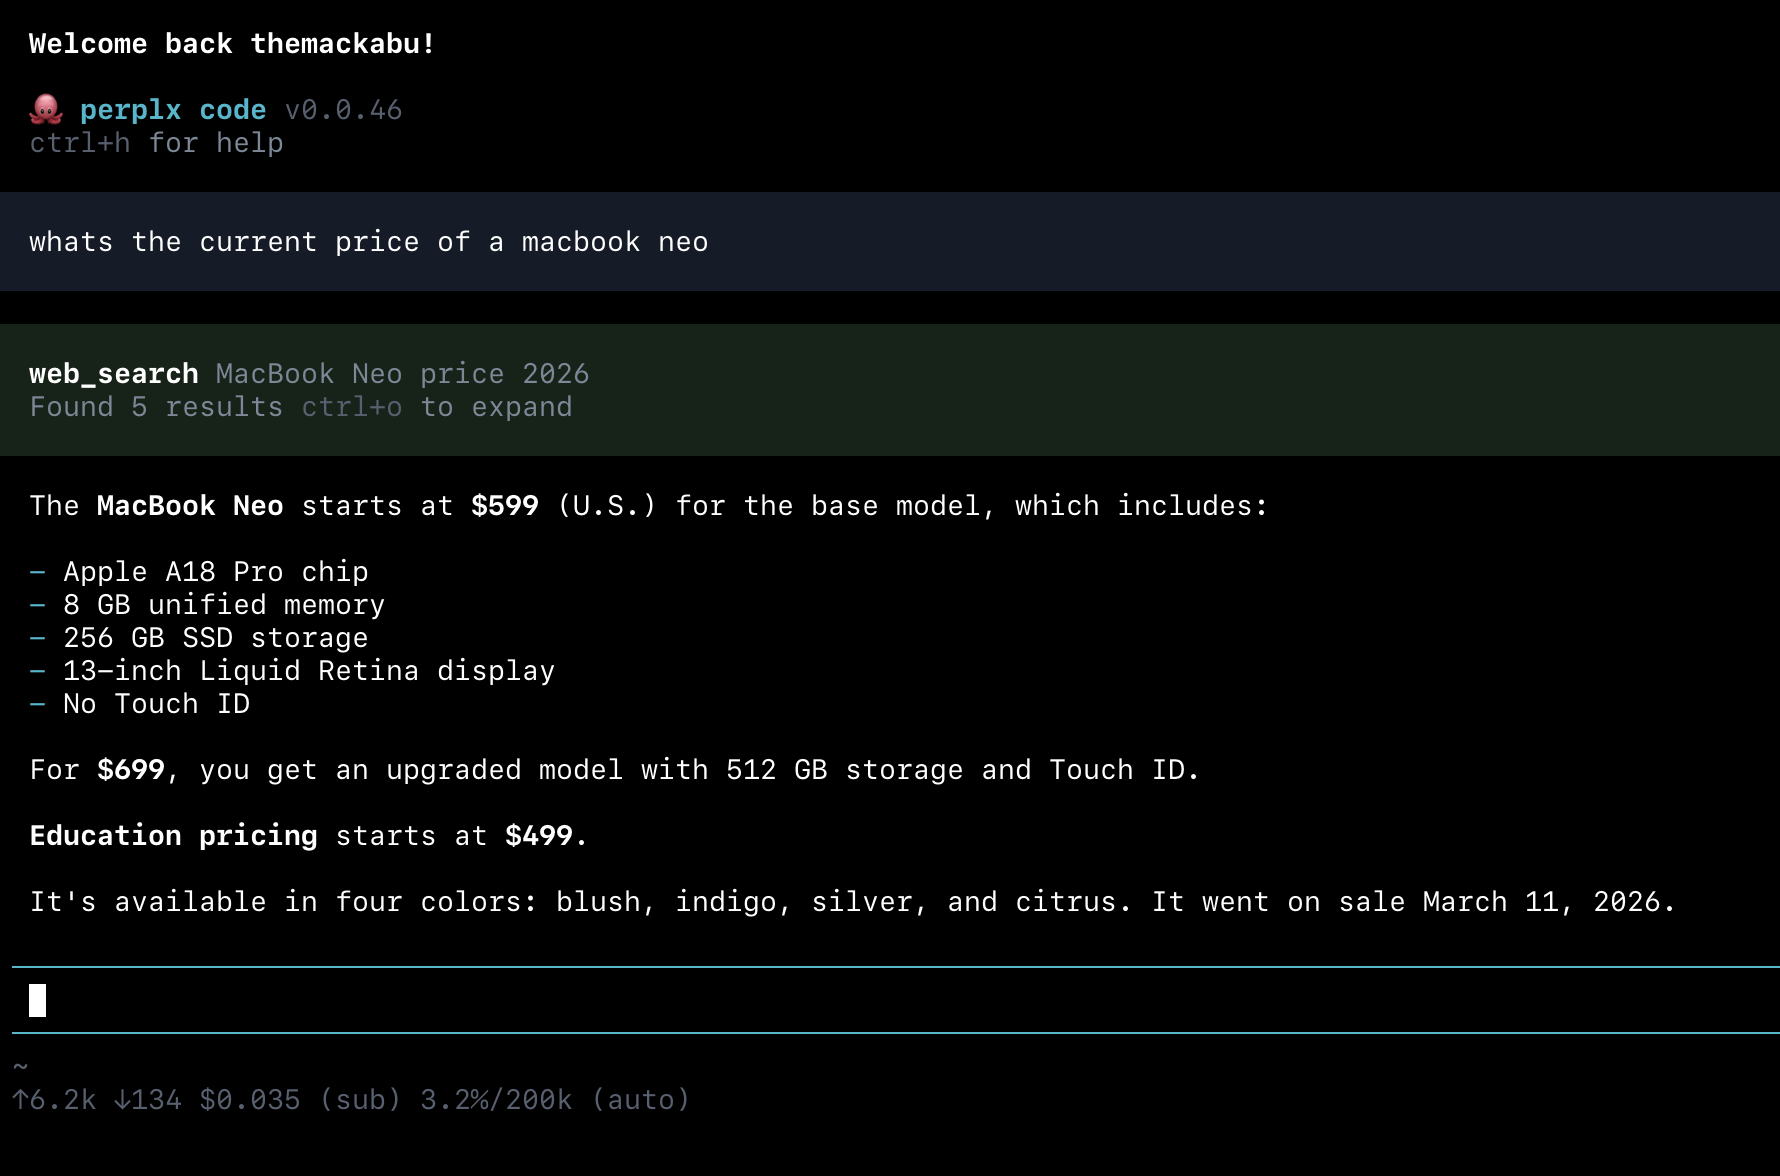Click the version number v0.0.46
This screenshot has width=1780, height=1176.
[x=344, y=110]
